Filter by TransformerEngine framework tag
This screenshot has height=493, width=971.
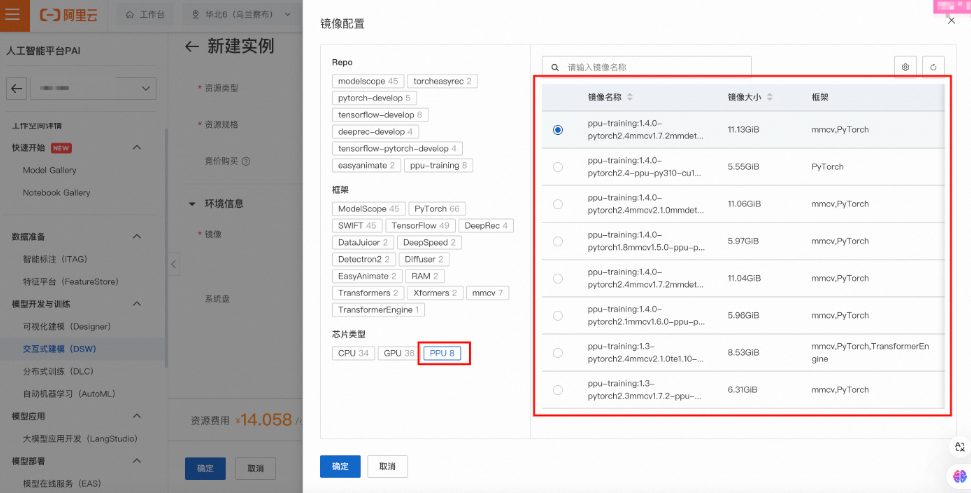378,310
